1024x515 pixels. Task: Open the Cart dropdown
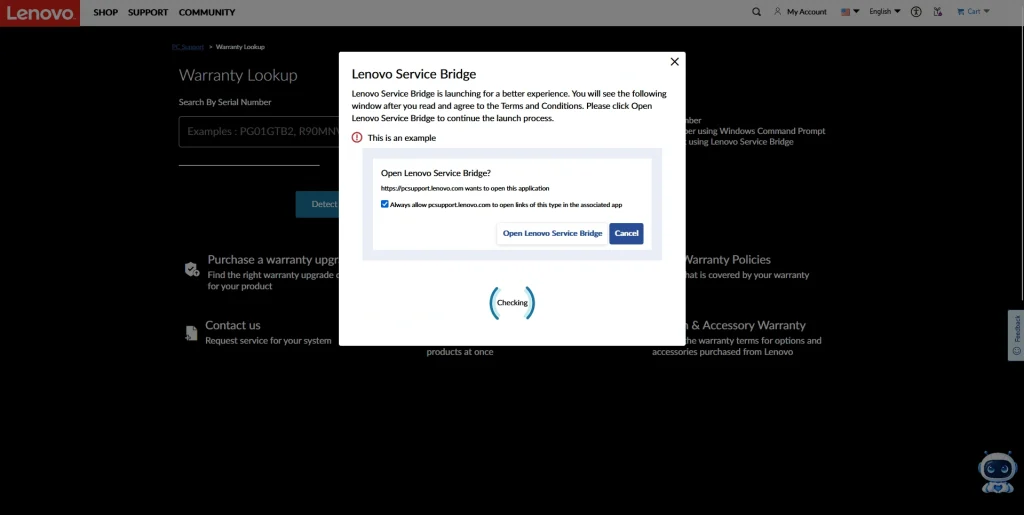(x=973, y=12)
